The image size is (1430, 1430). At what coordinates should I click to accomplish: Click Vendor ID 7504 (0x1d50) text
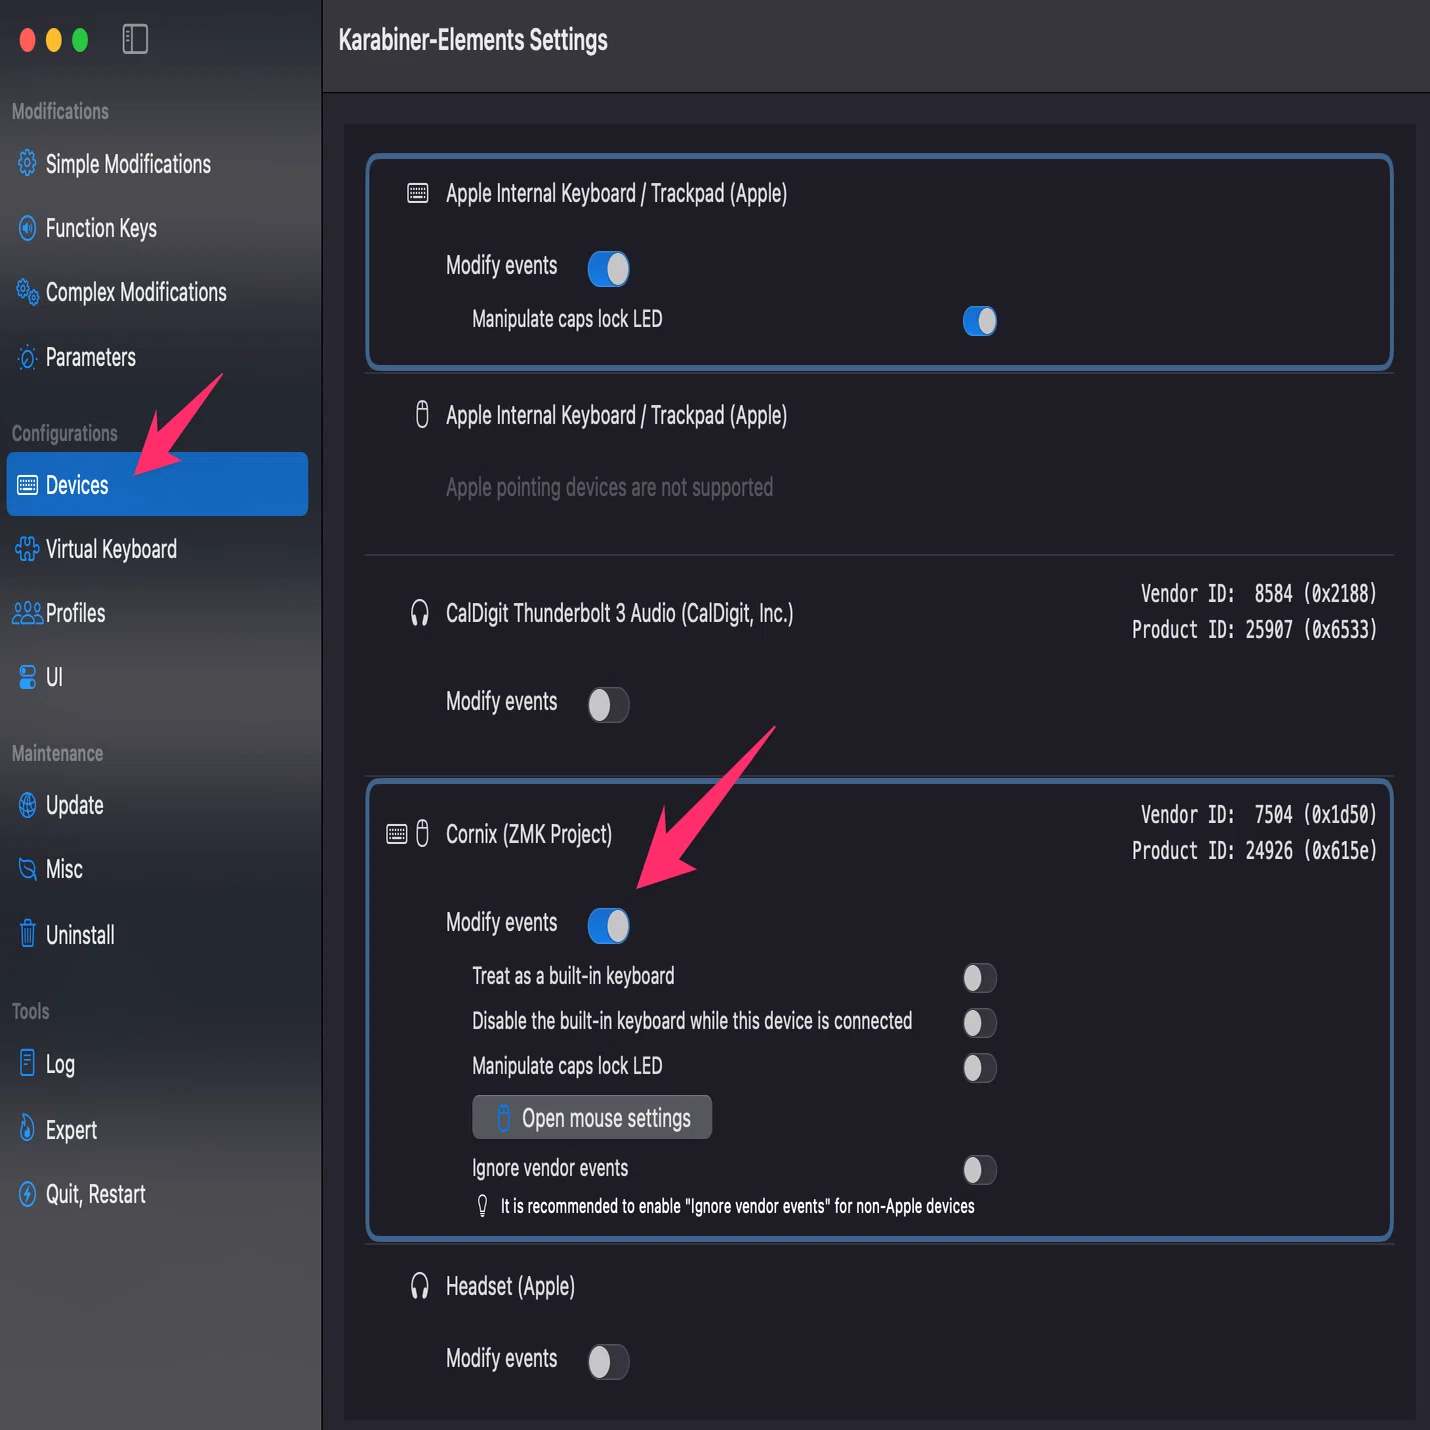tap(1258, 815)
